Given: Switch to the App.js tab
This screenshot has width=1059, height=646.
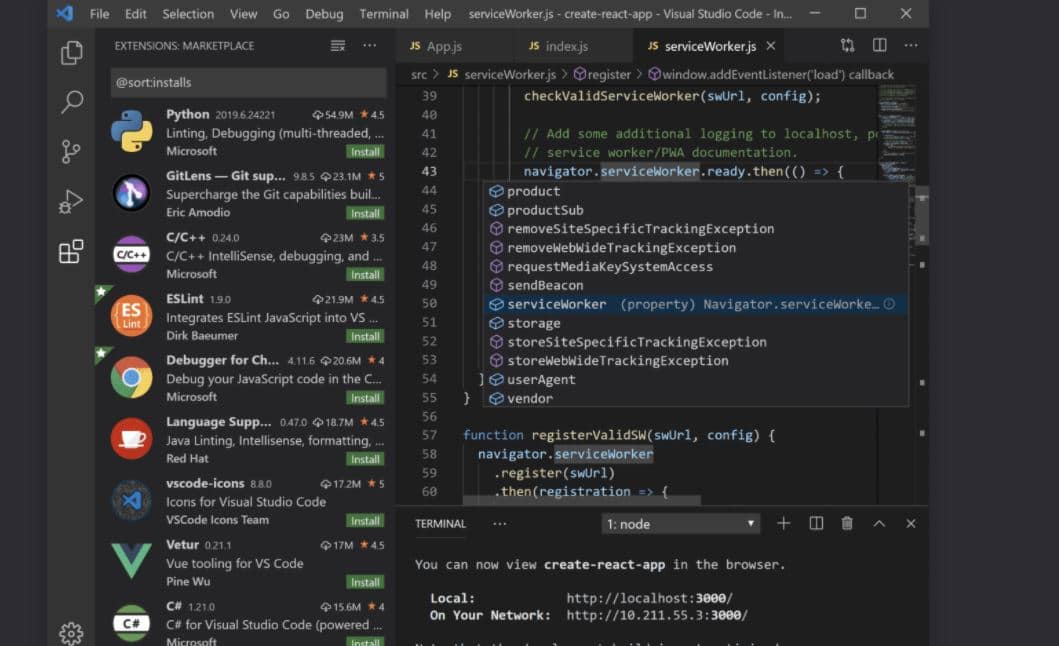Looking at the screenshot, I should coord(447,45).
